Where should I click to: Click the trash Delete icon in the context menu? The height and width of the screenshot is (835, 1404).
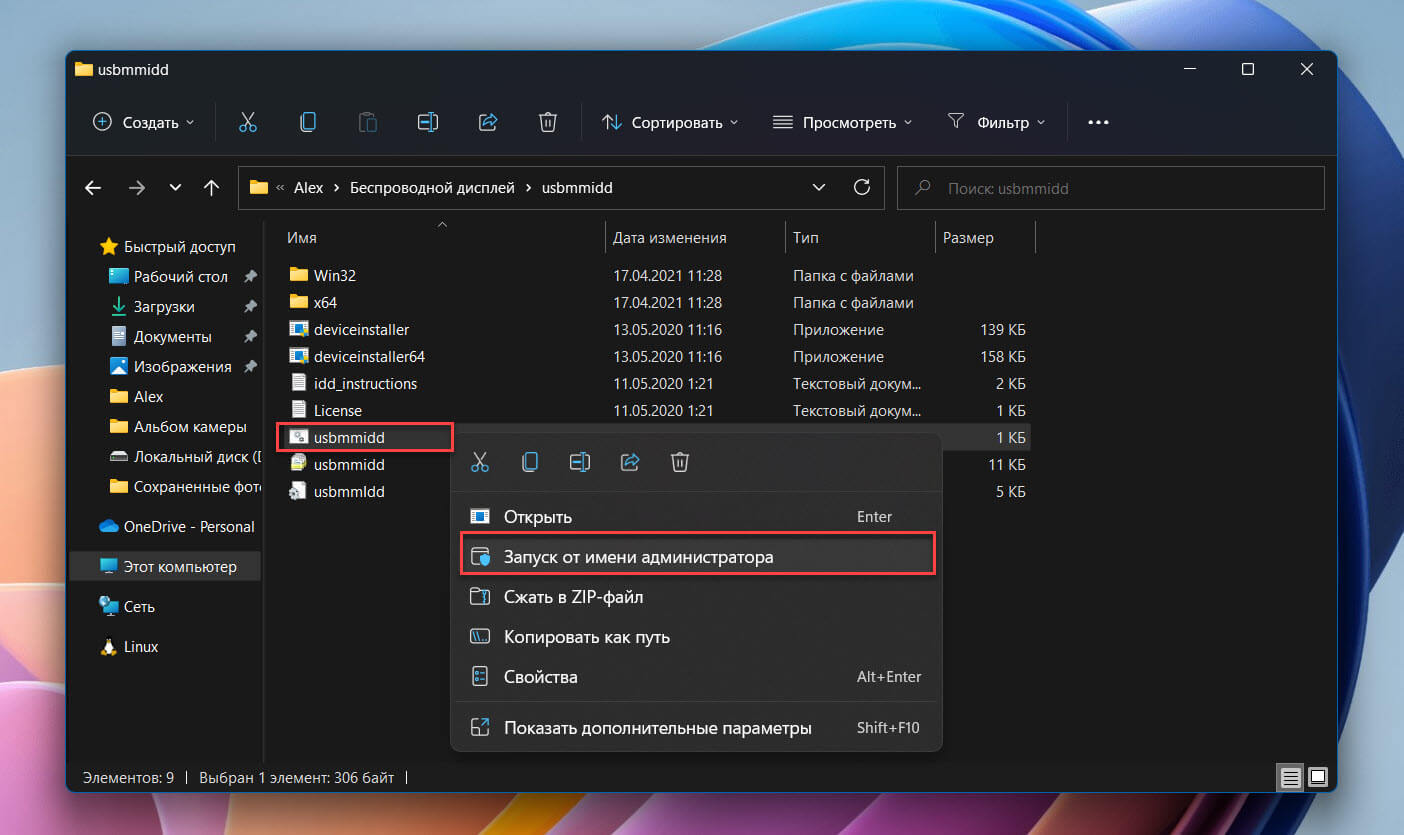pos(680,462)
